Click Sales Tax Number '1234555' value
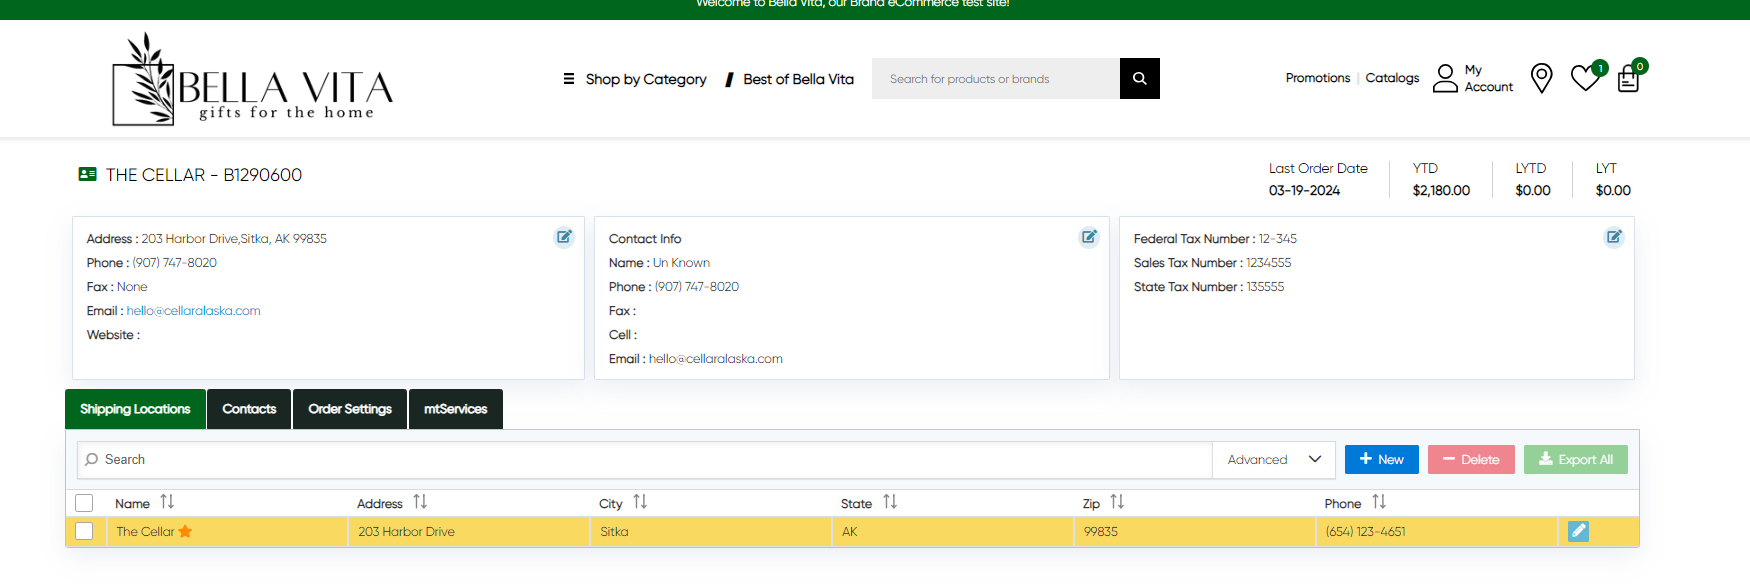This screenshot has width=1750, height=585. tap(1269, 263)
